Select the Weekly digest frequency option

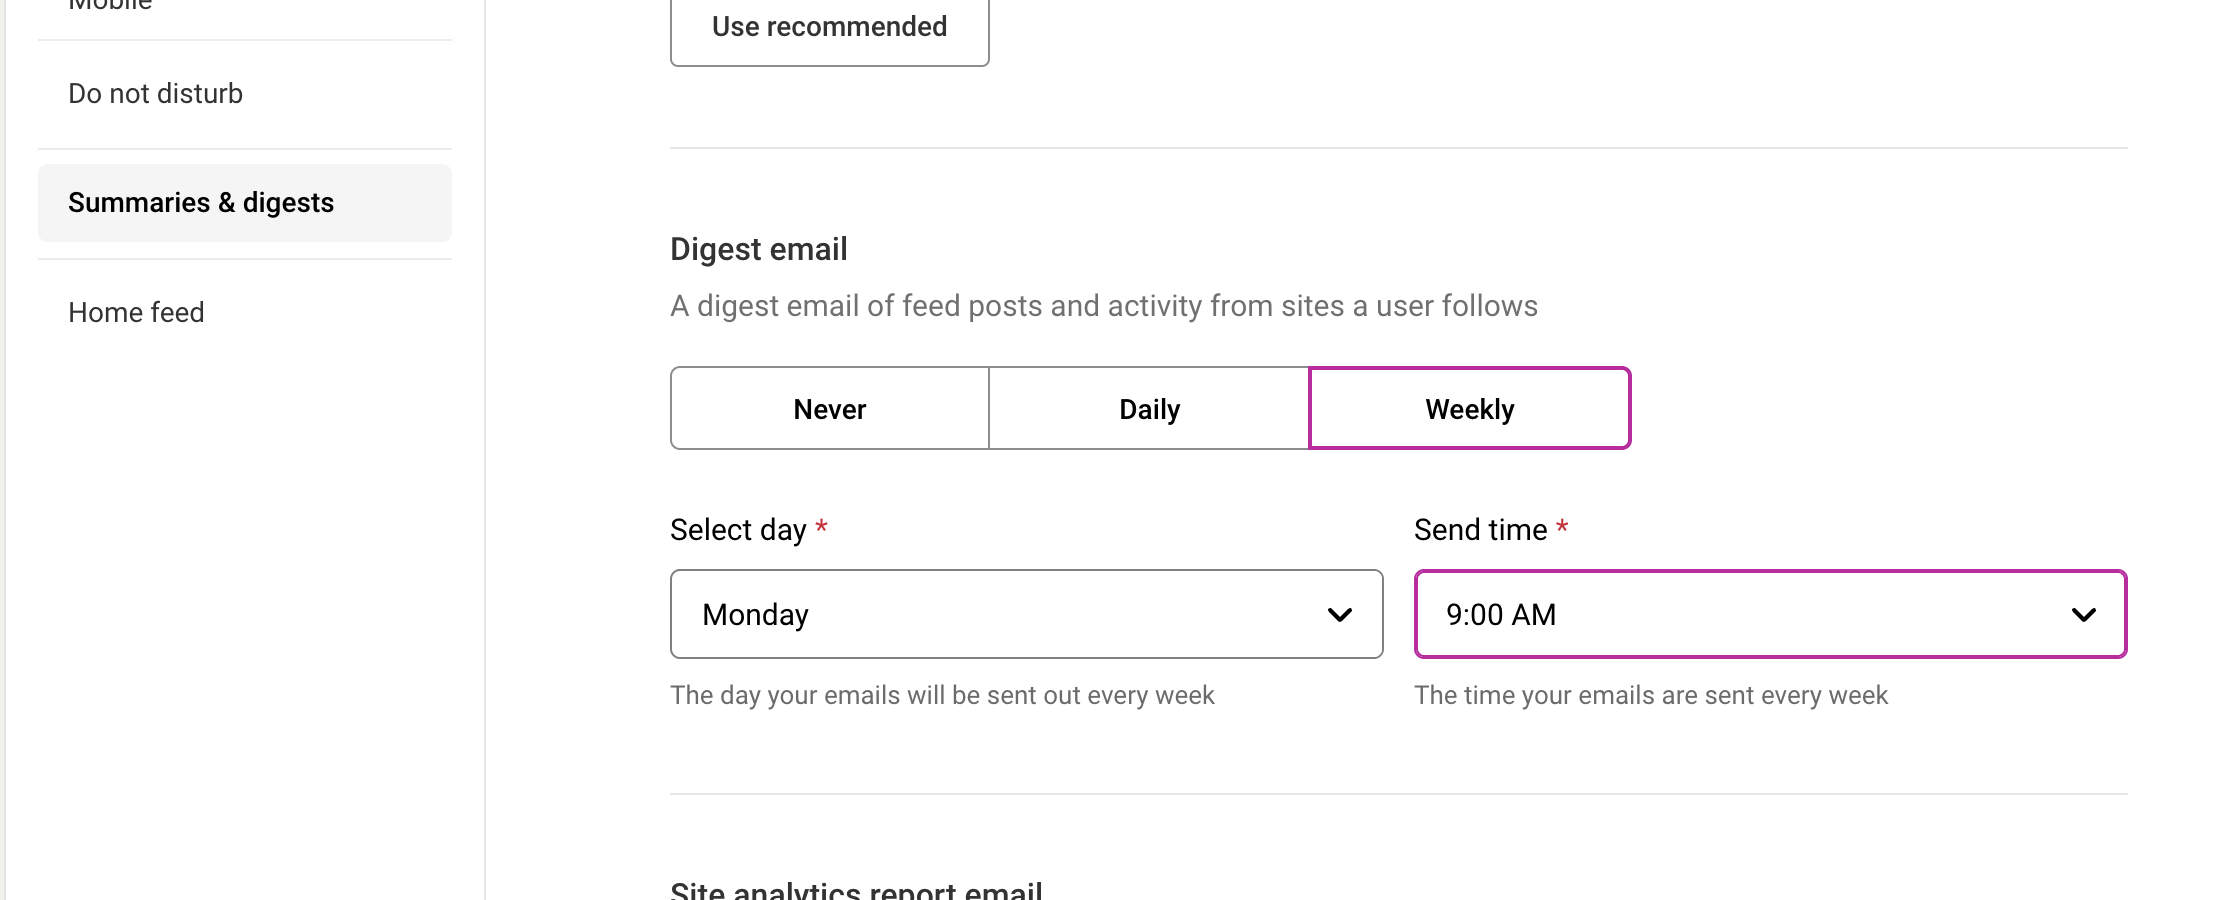click(1469, 409)
